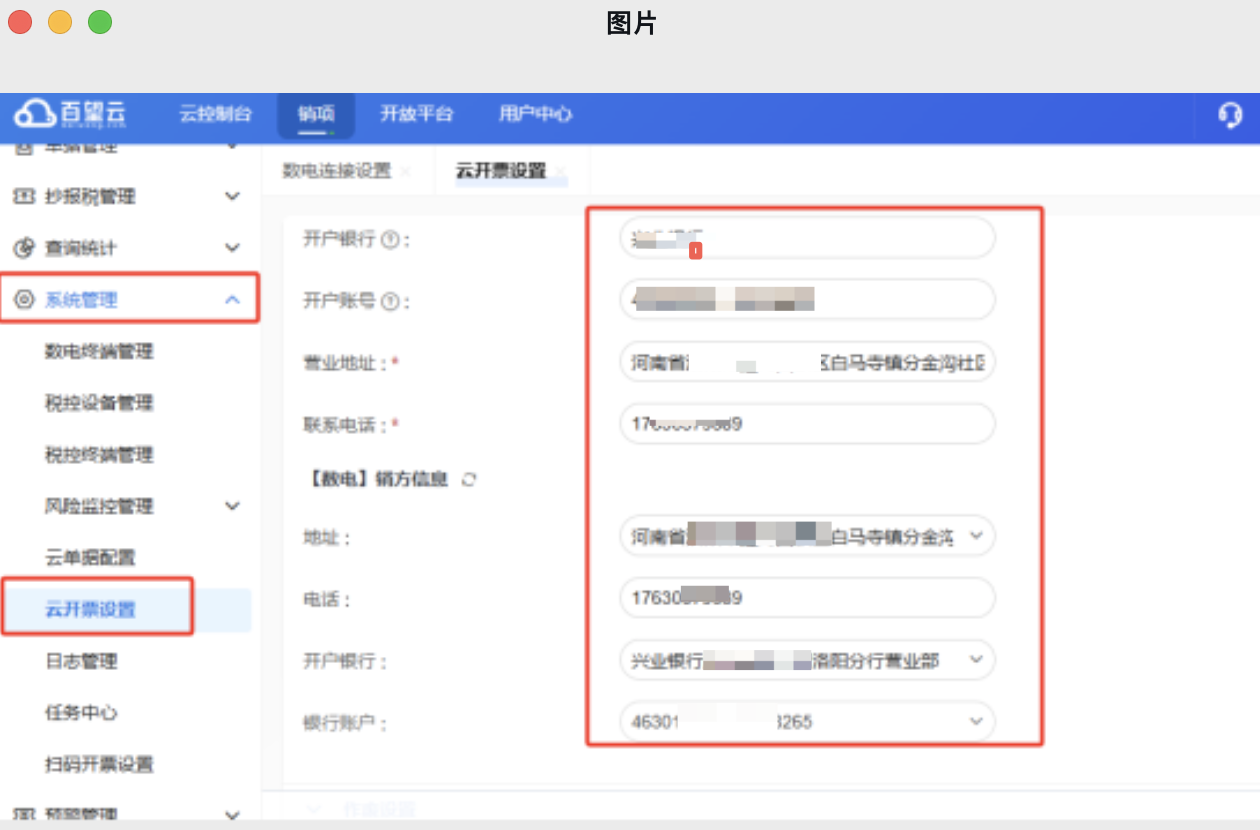Image resolution: width=1260 pixels, height=830 pixels.
Task: Click the upper 开户银行 input field
Action: [x=807, y=238]
